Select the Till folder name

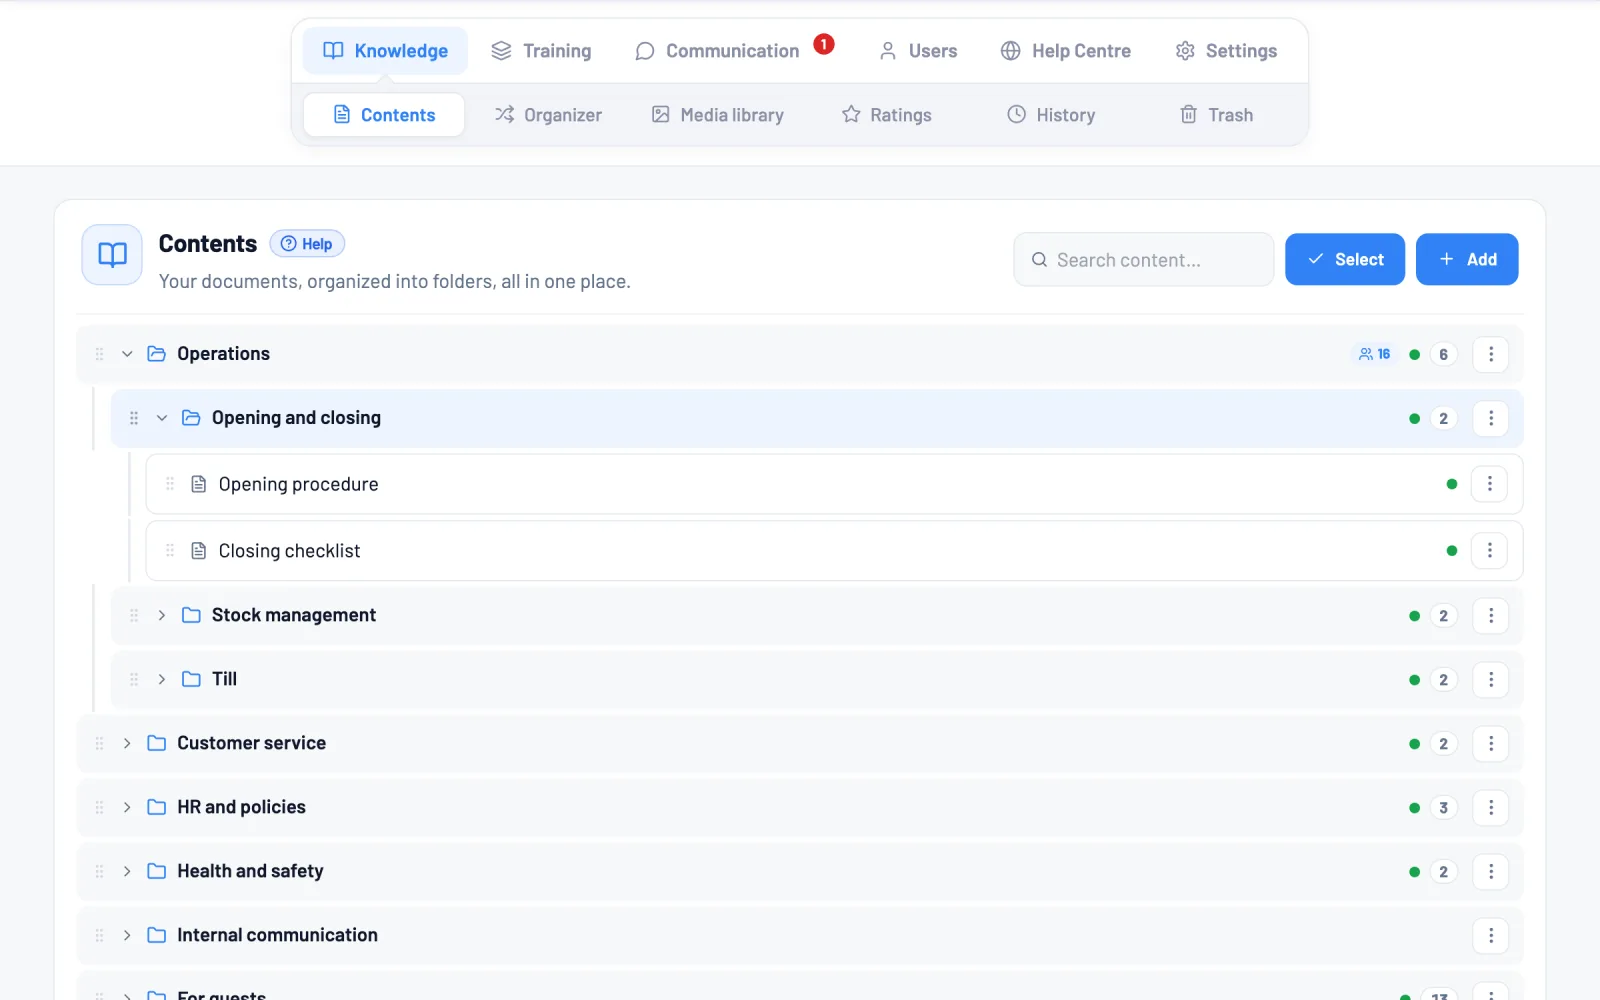(x=224, y=679)
